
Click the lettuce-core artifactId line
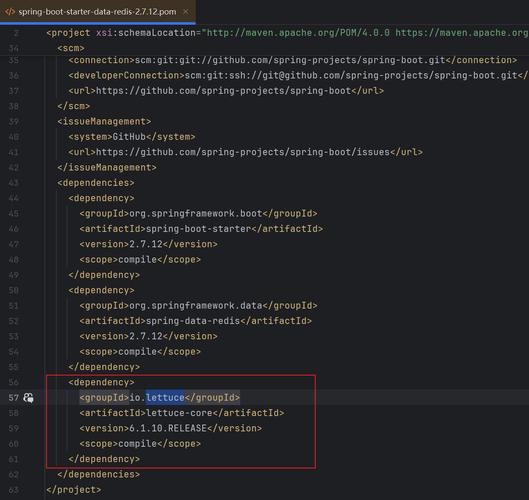(182, 413)
